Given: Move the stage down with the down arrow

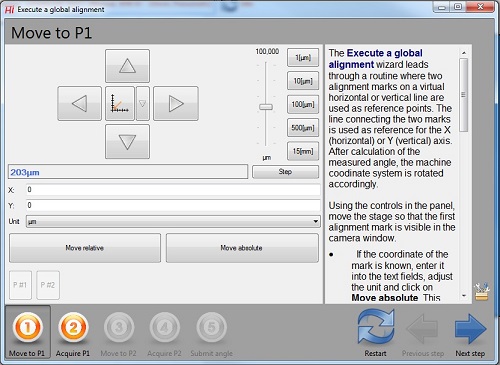Looking at the screenshot, I should point(127,142).
